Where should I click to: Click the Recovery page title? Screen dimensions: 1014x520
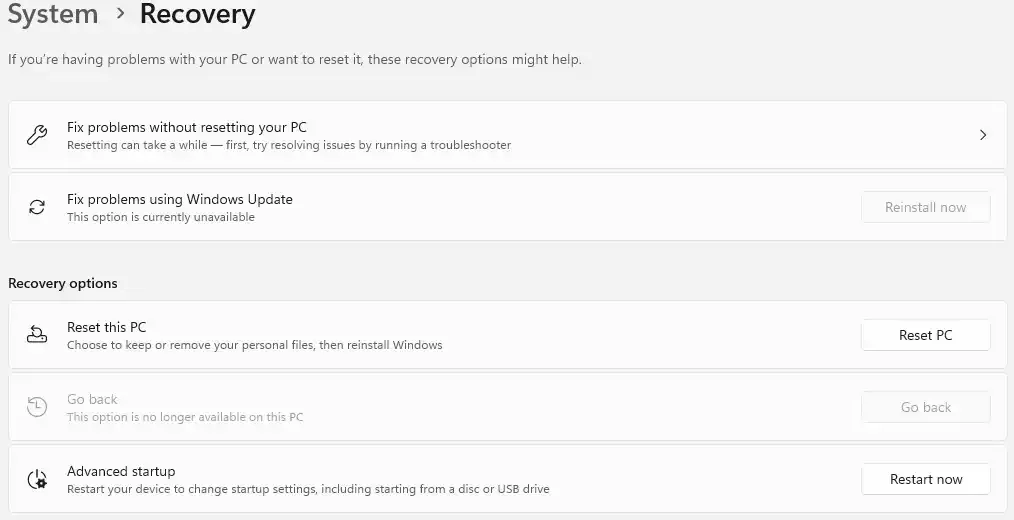coord(197,15)
